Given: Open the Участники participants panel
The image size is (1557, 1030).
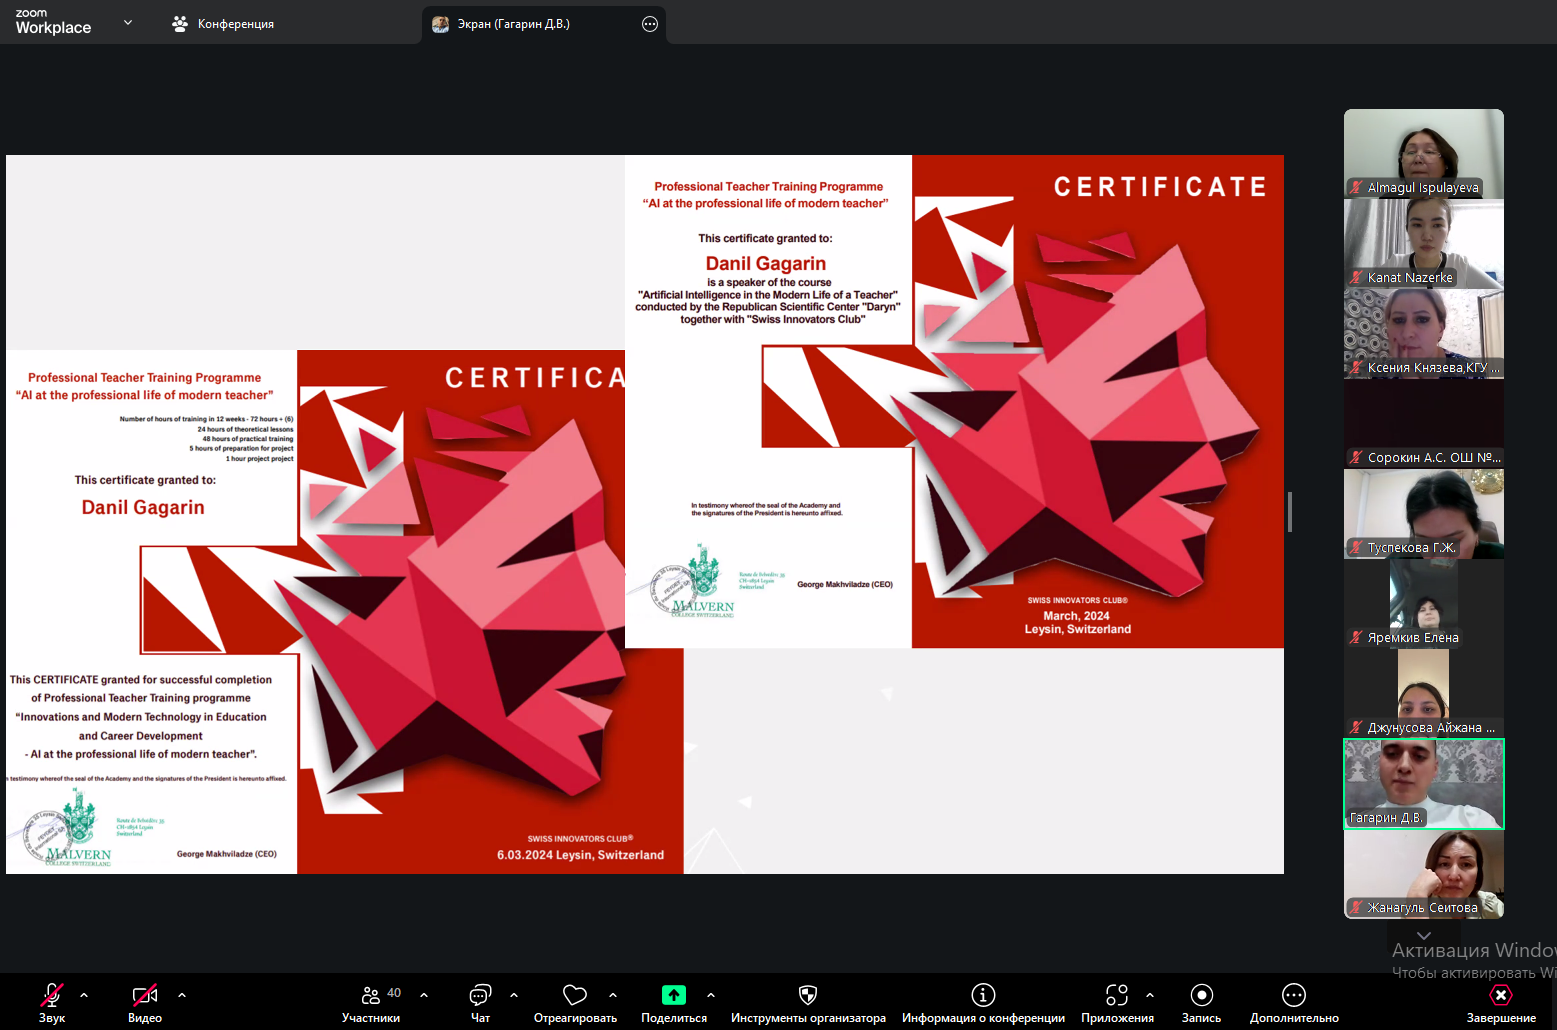Looking at the screenshot, I should click(371, 995).
